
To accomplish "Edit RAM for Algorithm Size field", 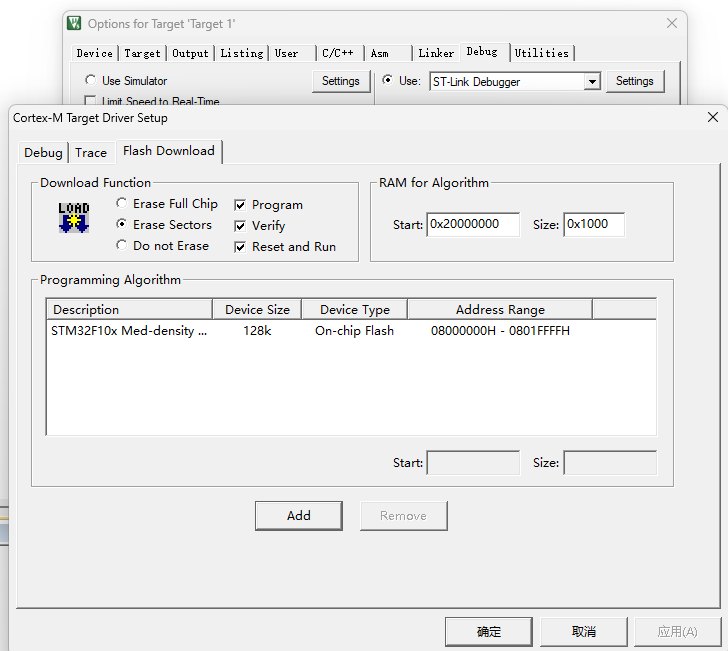I will coord(594,225).
